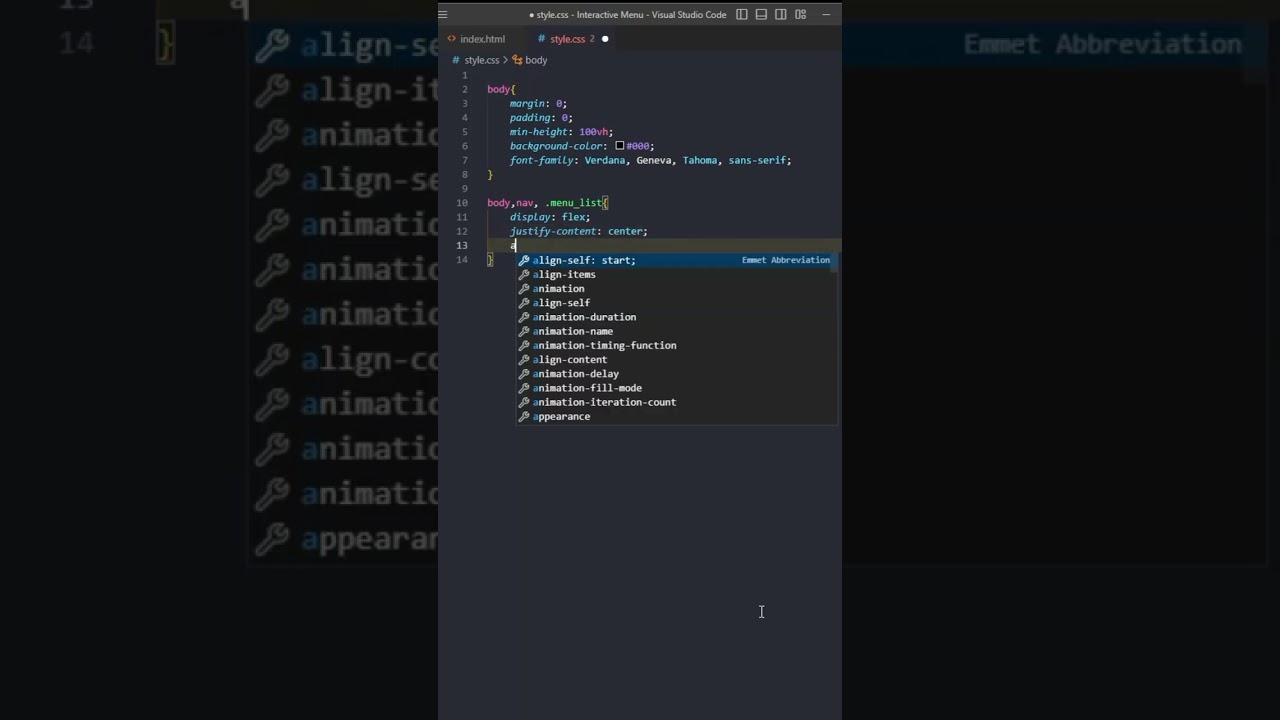Toggle the bottom panel layout icon
Image resolution: width=1280 pixels, height=720 pixels.
761,15
